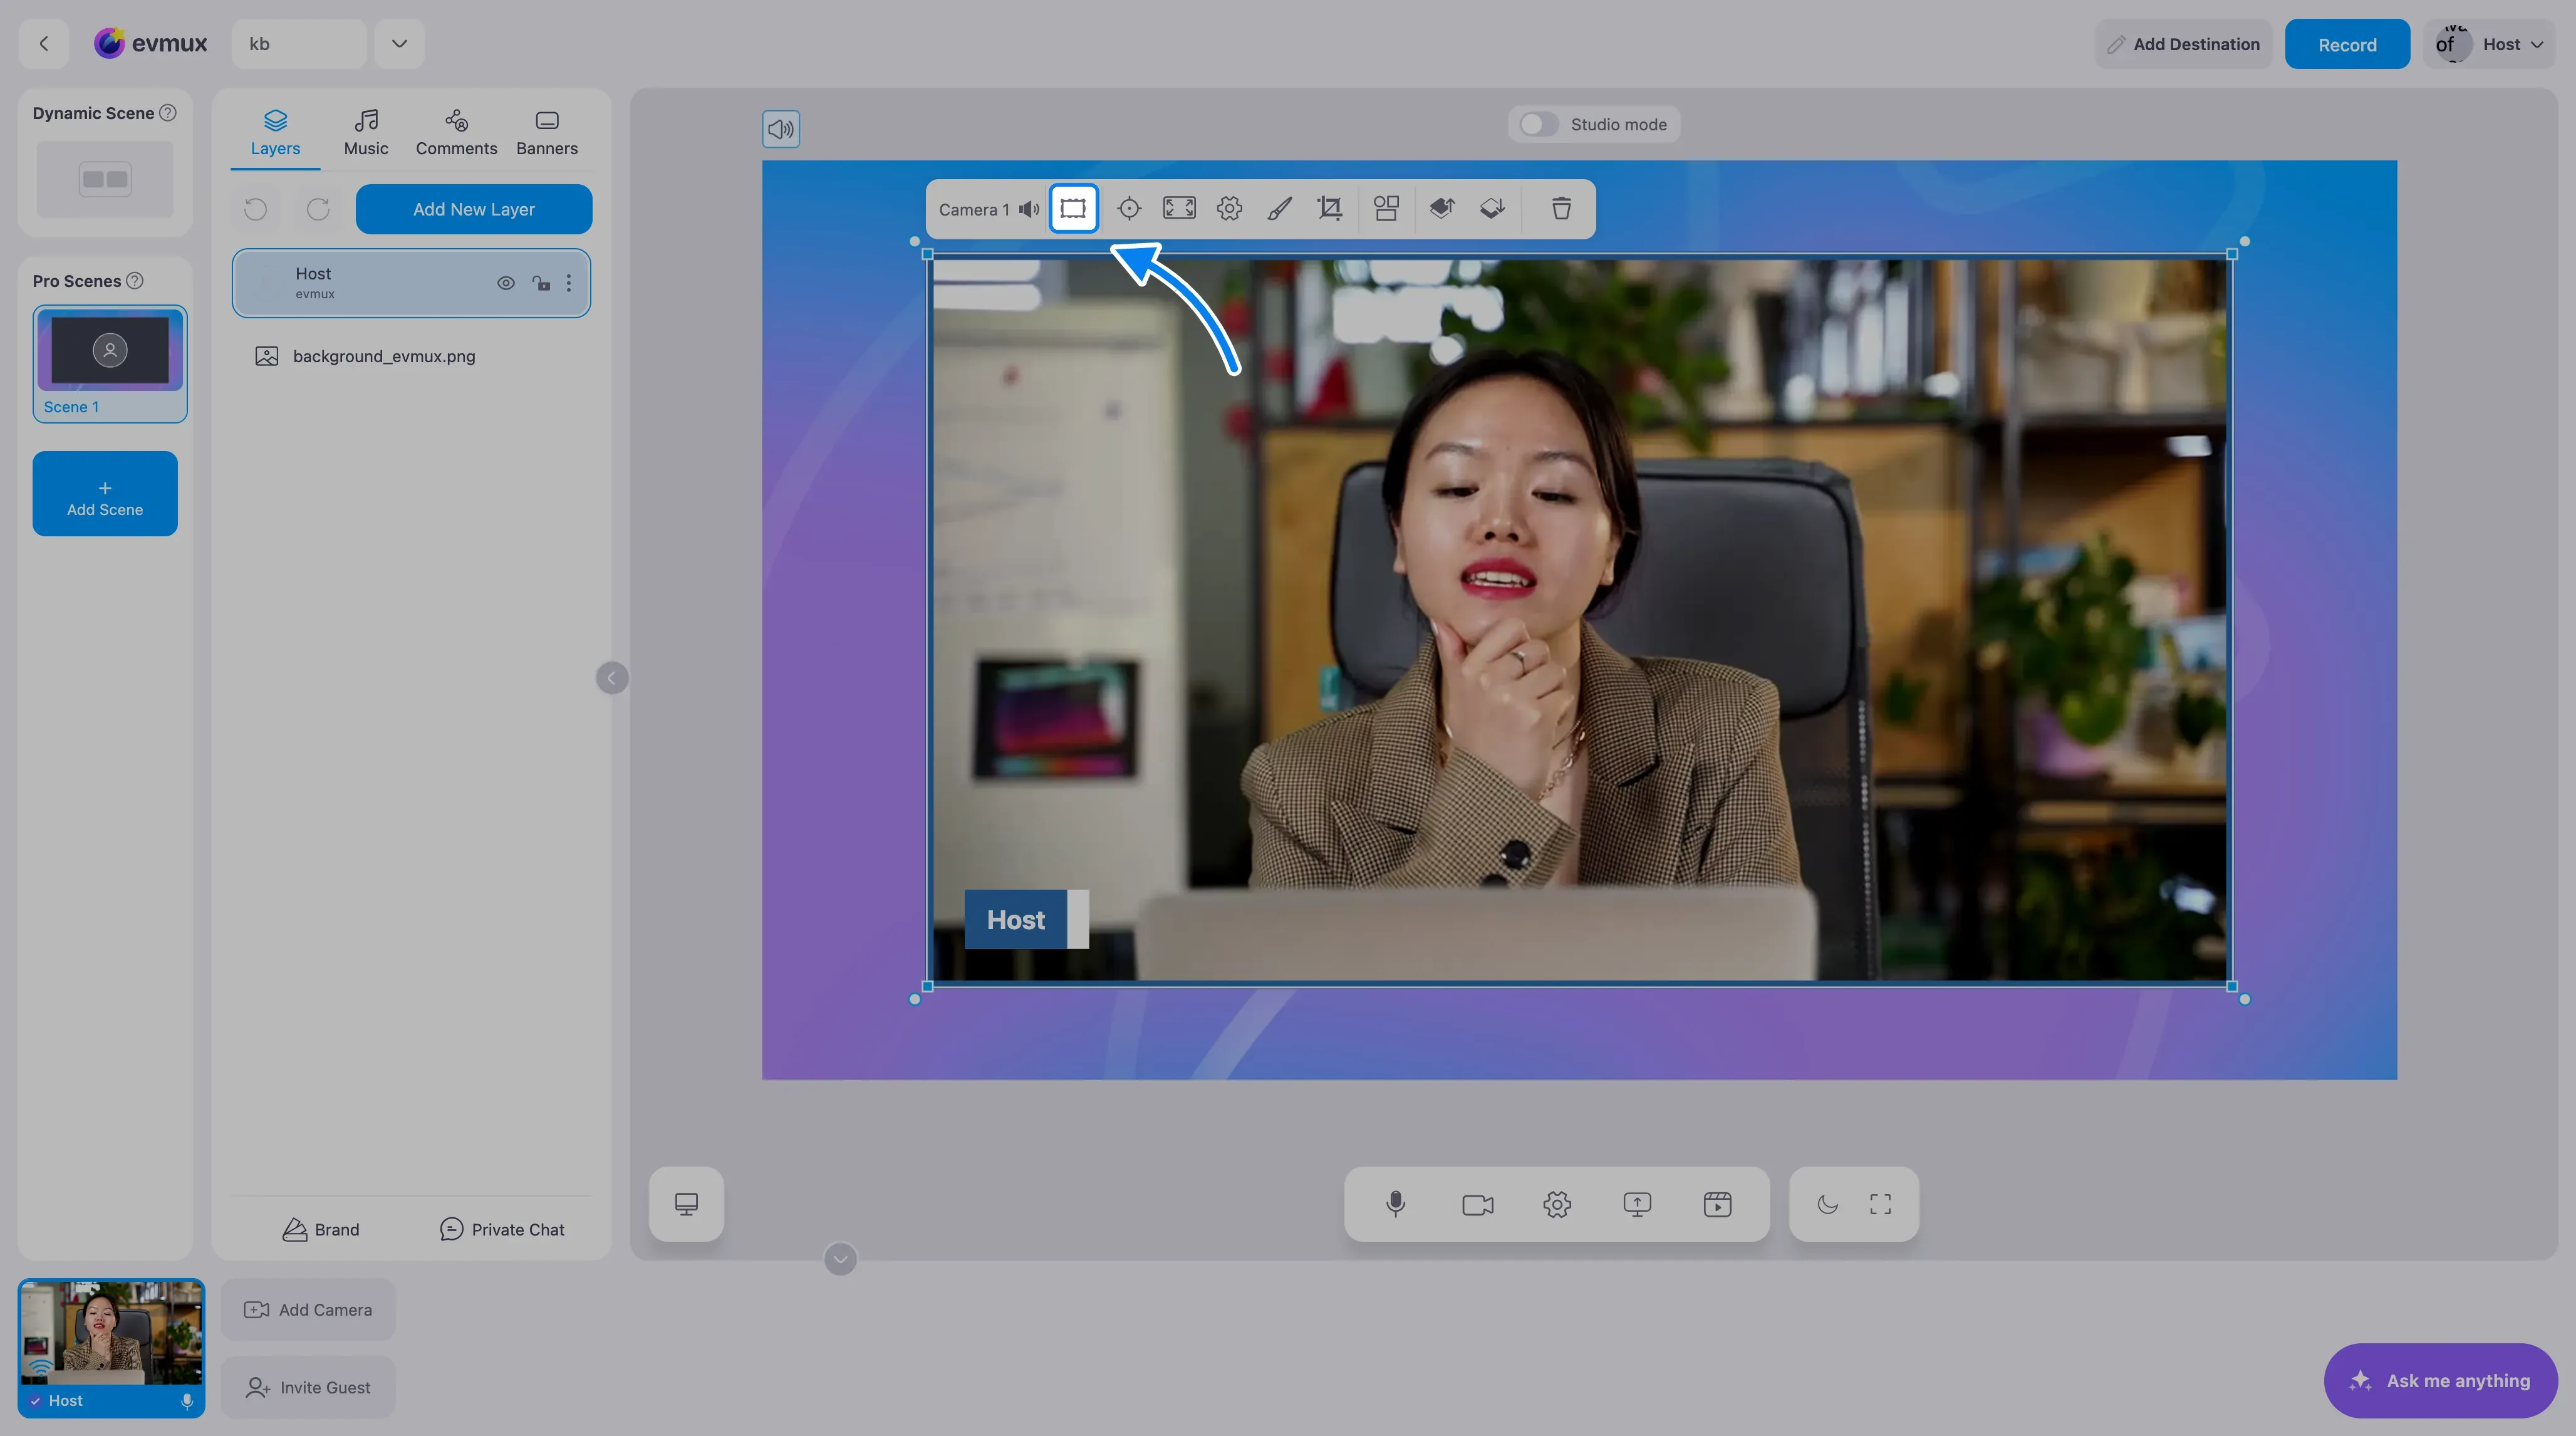Click the share screen icon
Image resolution: width=2576 pixels, height=1436 pixels.
(1637, 1204)
